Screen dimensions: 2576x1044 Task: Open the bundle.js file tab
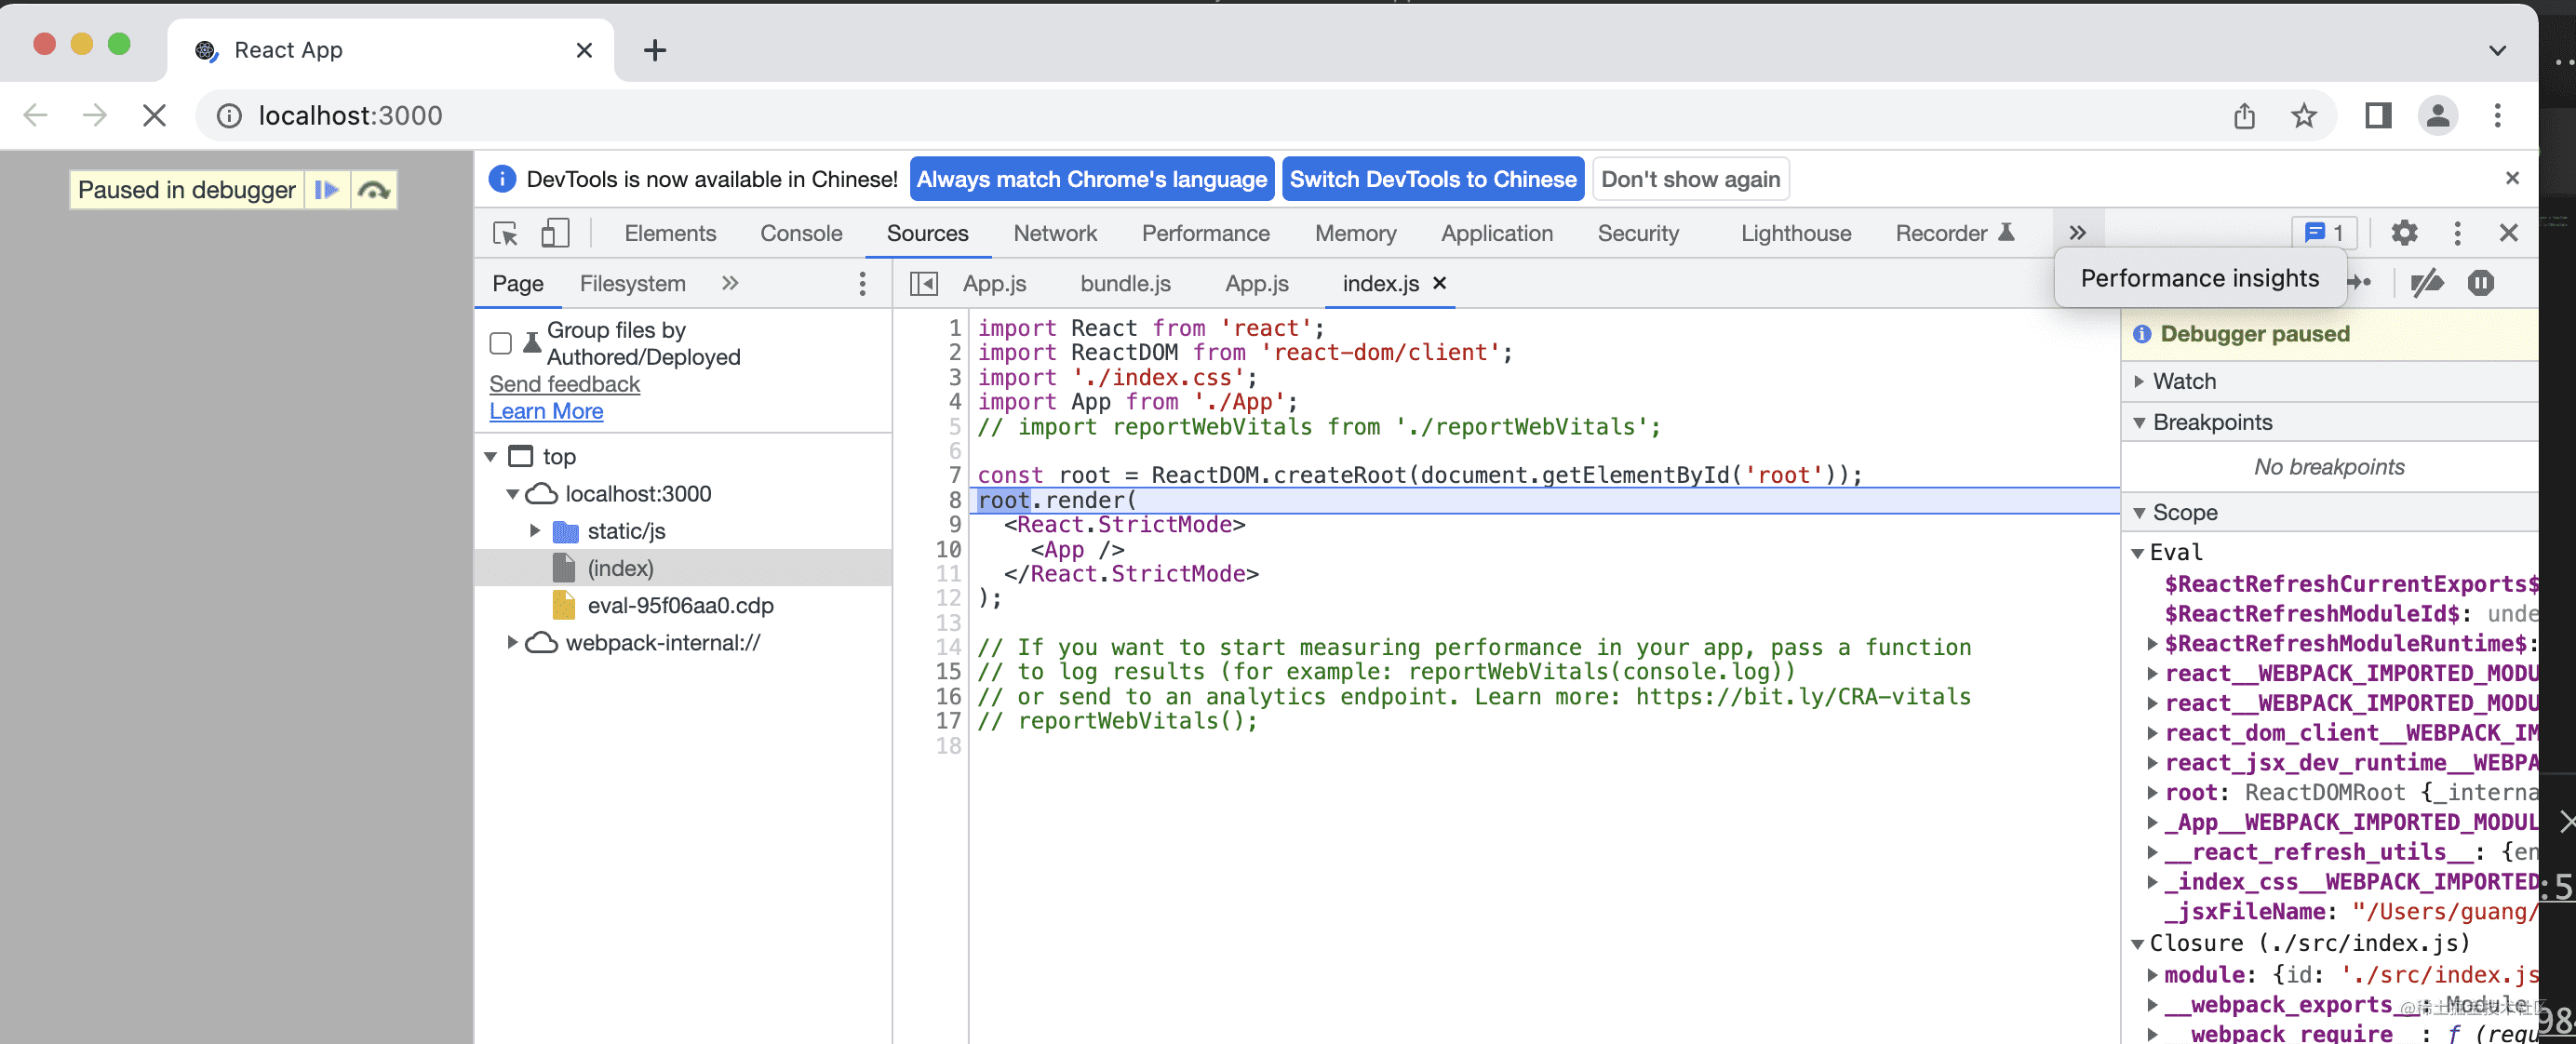[1125, 284]
